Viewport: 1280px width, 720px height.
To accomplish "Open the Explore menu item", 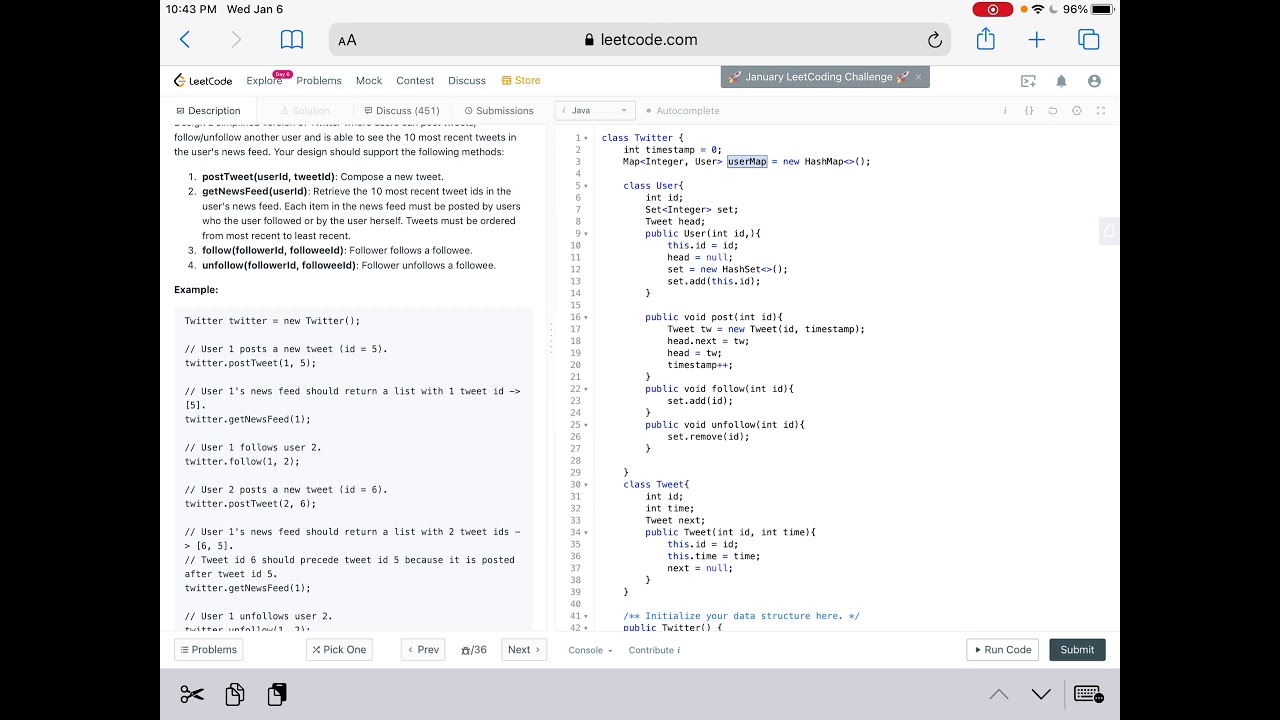I will [265, 81].
